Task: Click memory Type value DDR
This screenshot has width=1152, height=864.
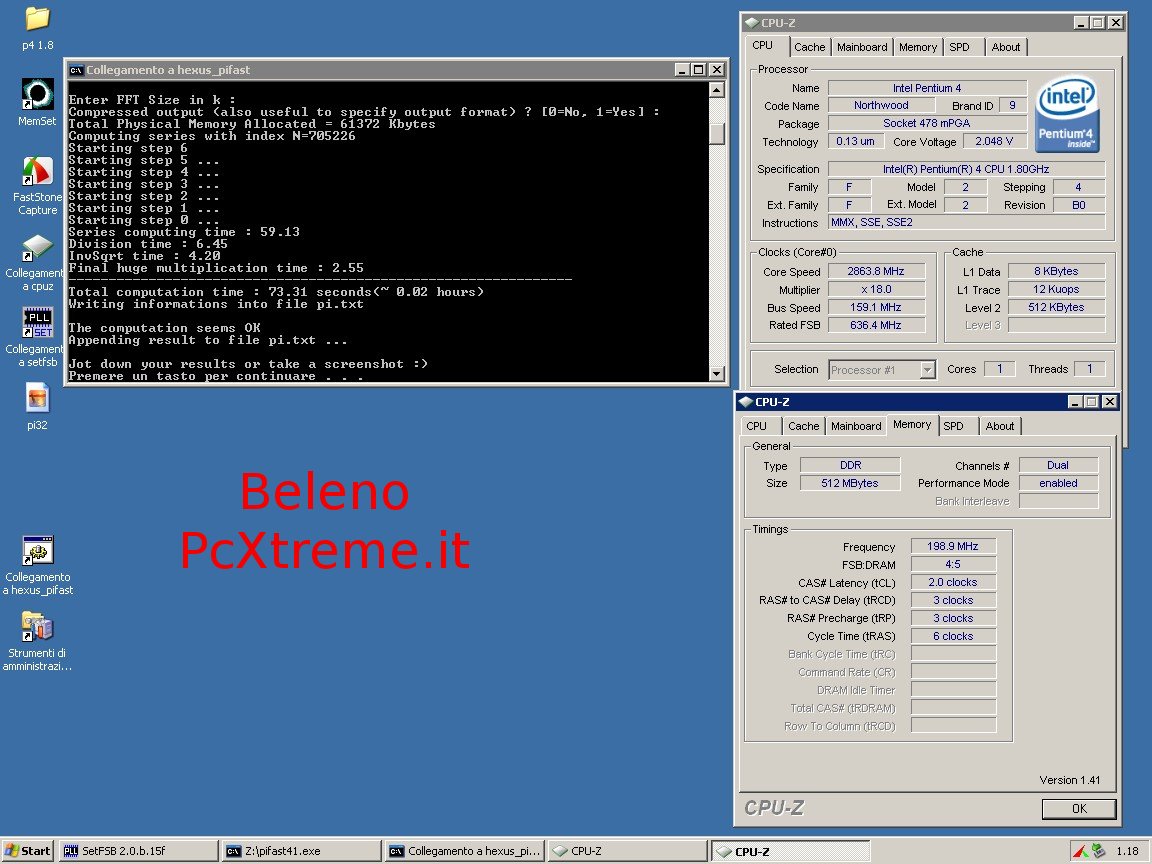Action: (x=850, y=465)
